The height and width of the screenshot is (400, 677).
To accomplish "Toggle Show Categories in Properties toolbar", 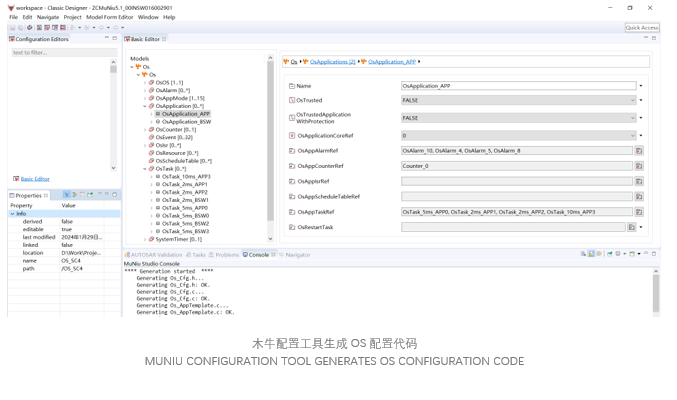I will [67, 195].
